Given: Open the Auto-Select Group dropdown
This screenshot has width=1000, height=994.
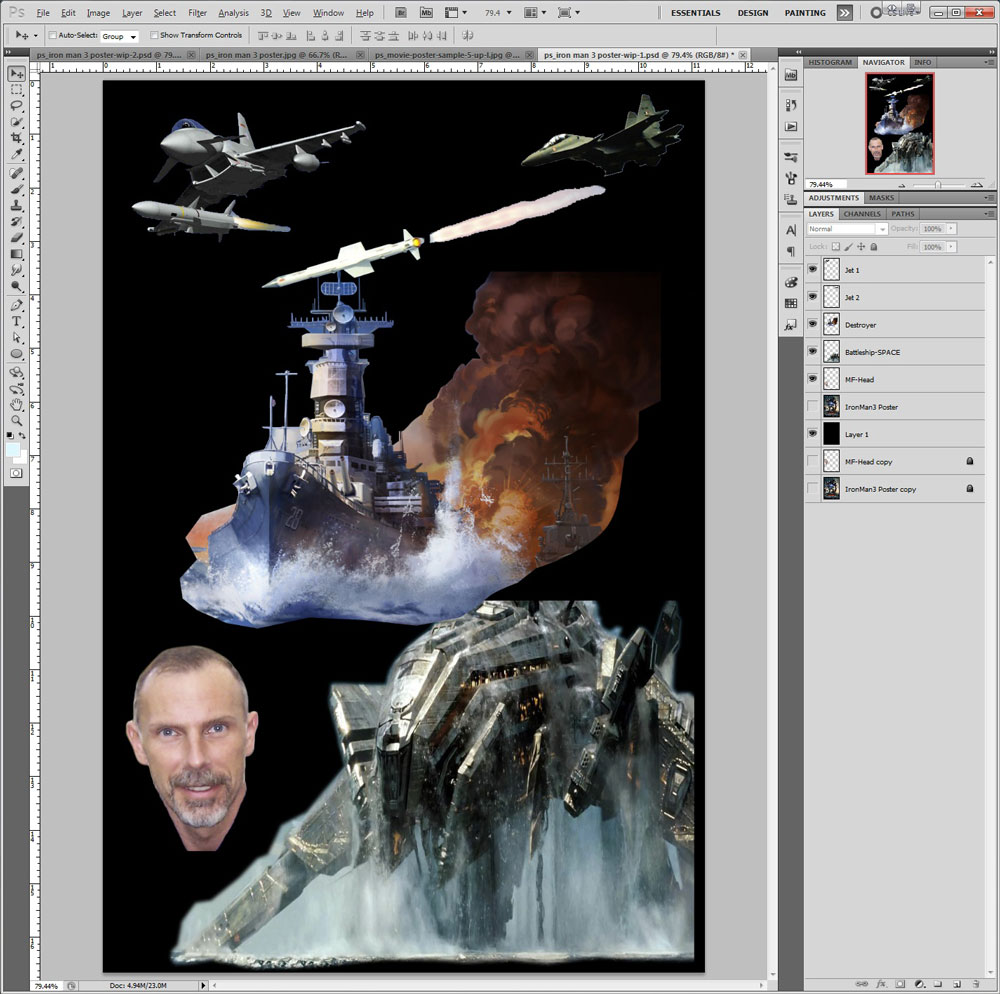Looking at the screenshot, I should (x=119, y=36).
